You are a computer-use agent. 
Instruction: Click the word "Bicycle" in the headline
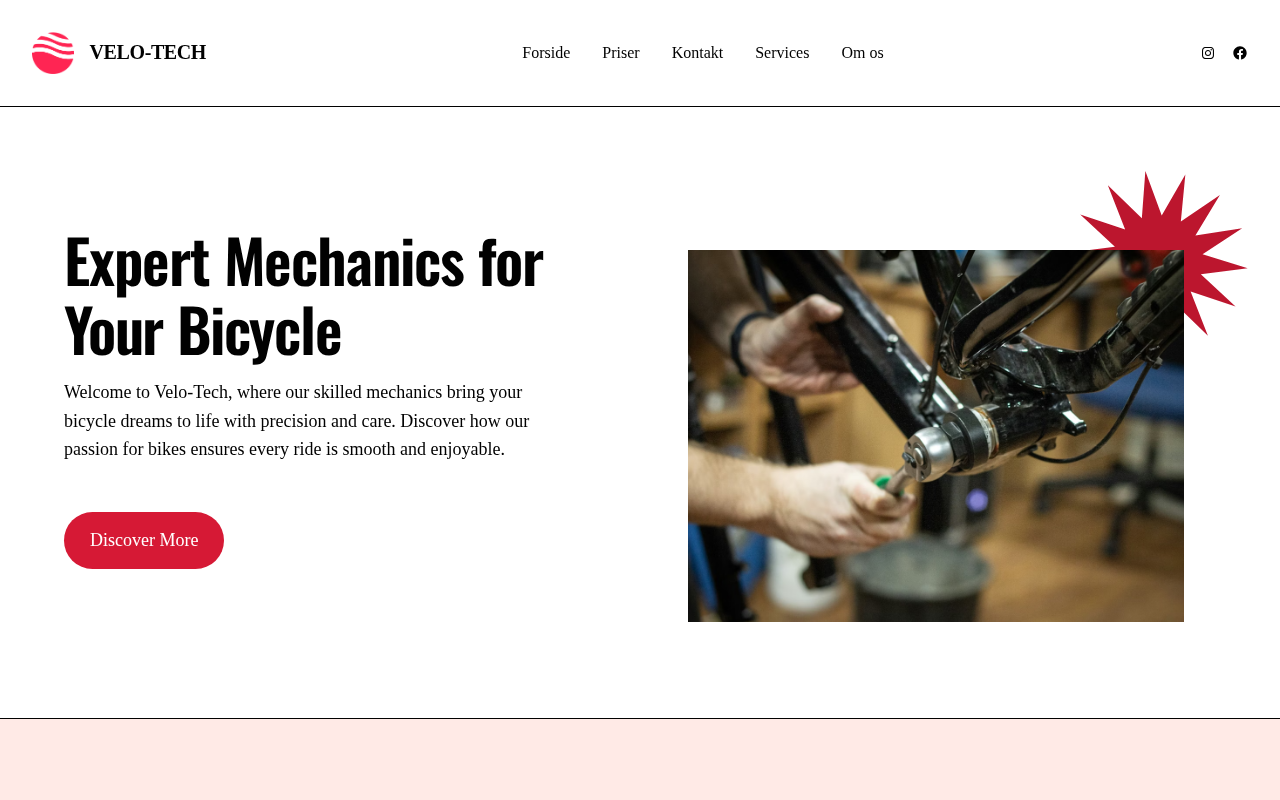pos(259,331)
